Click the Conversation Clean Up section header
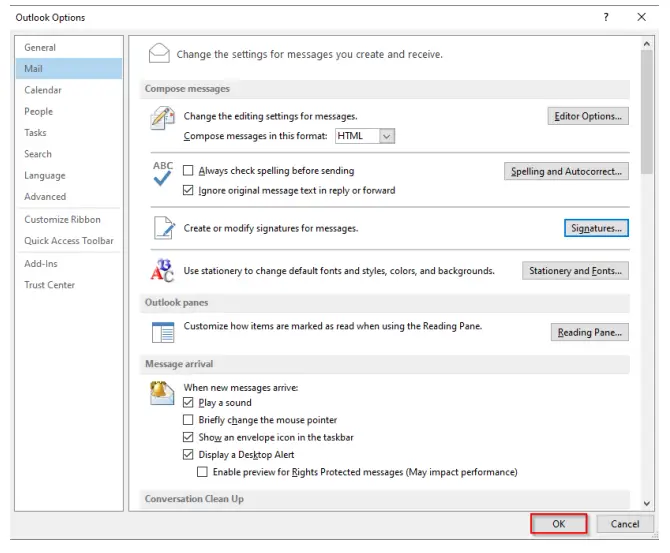670x553 pixels. click(385, 499)
